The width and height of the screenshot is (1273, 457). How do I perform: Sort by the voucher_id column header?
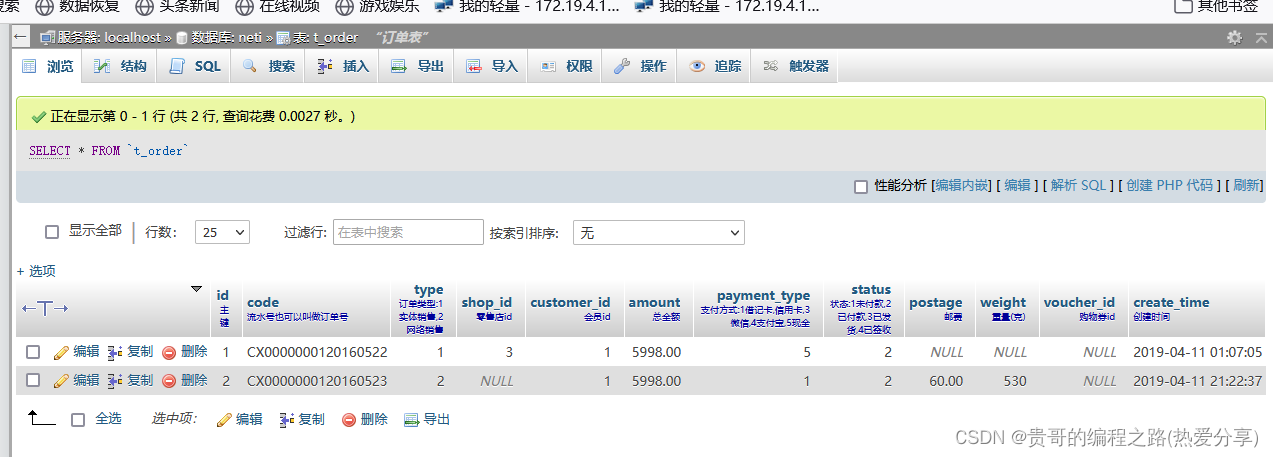tap(1079, 302)
